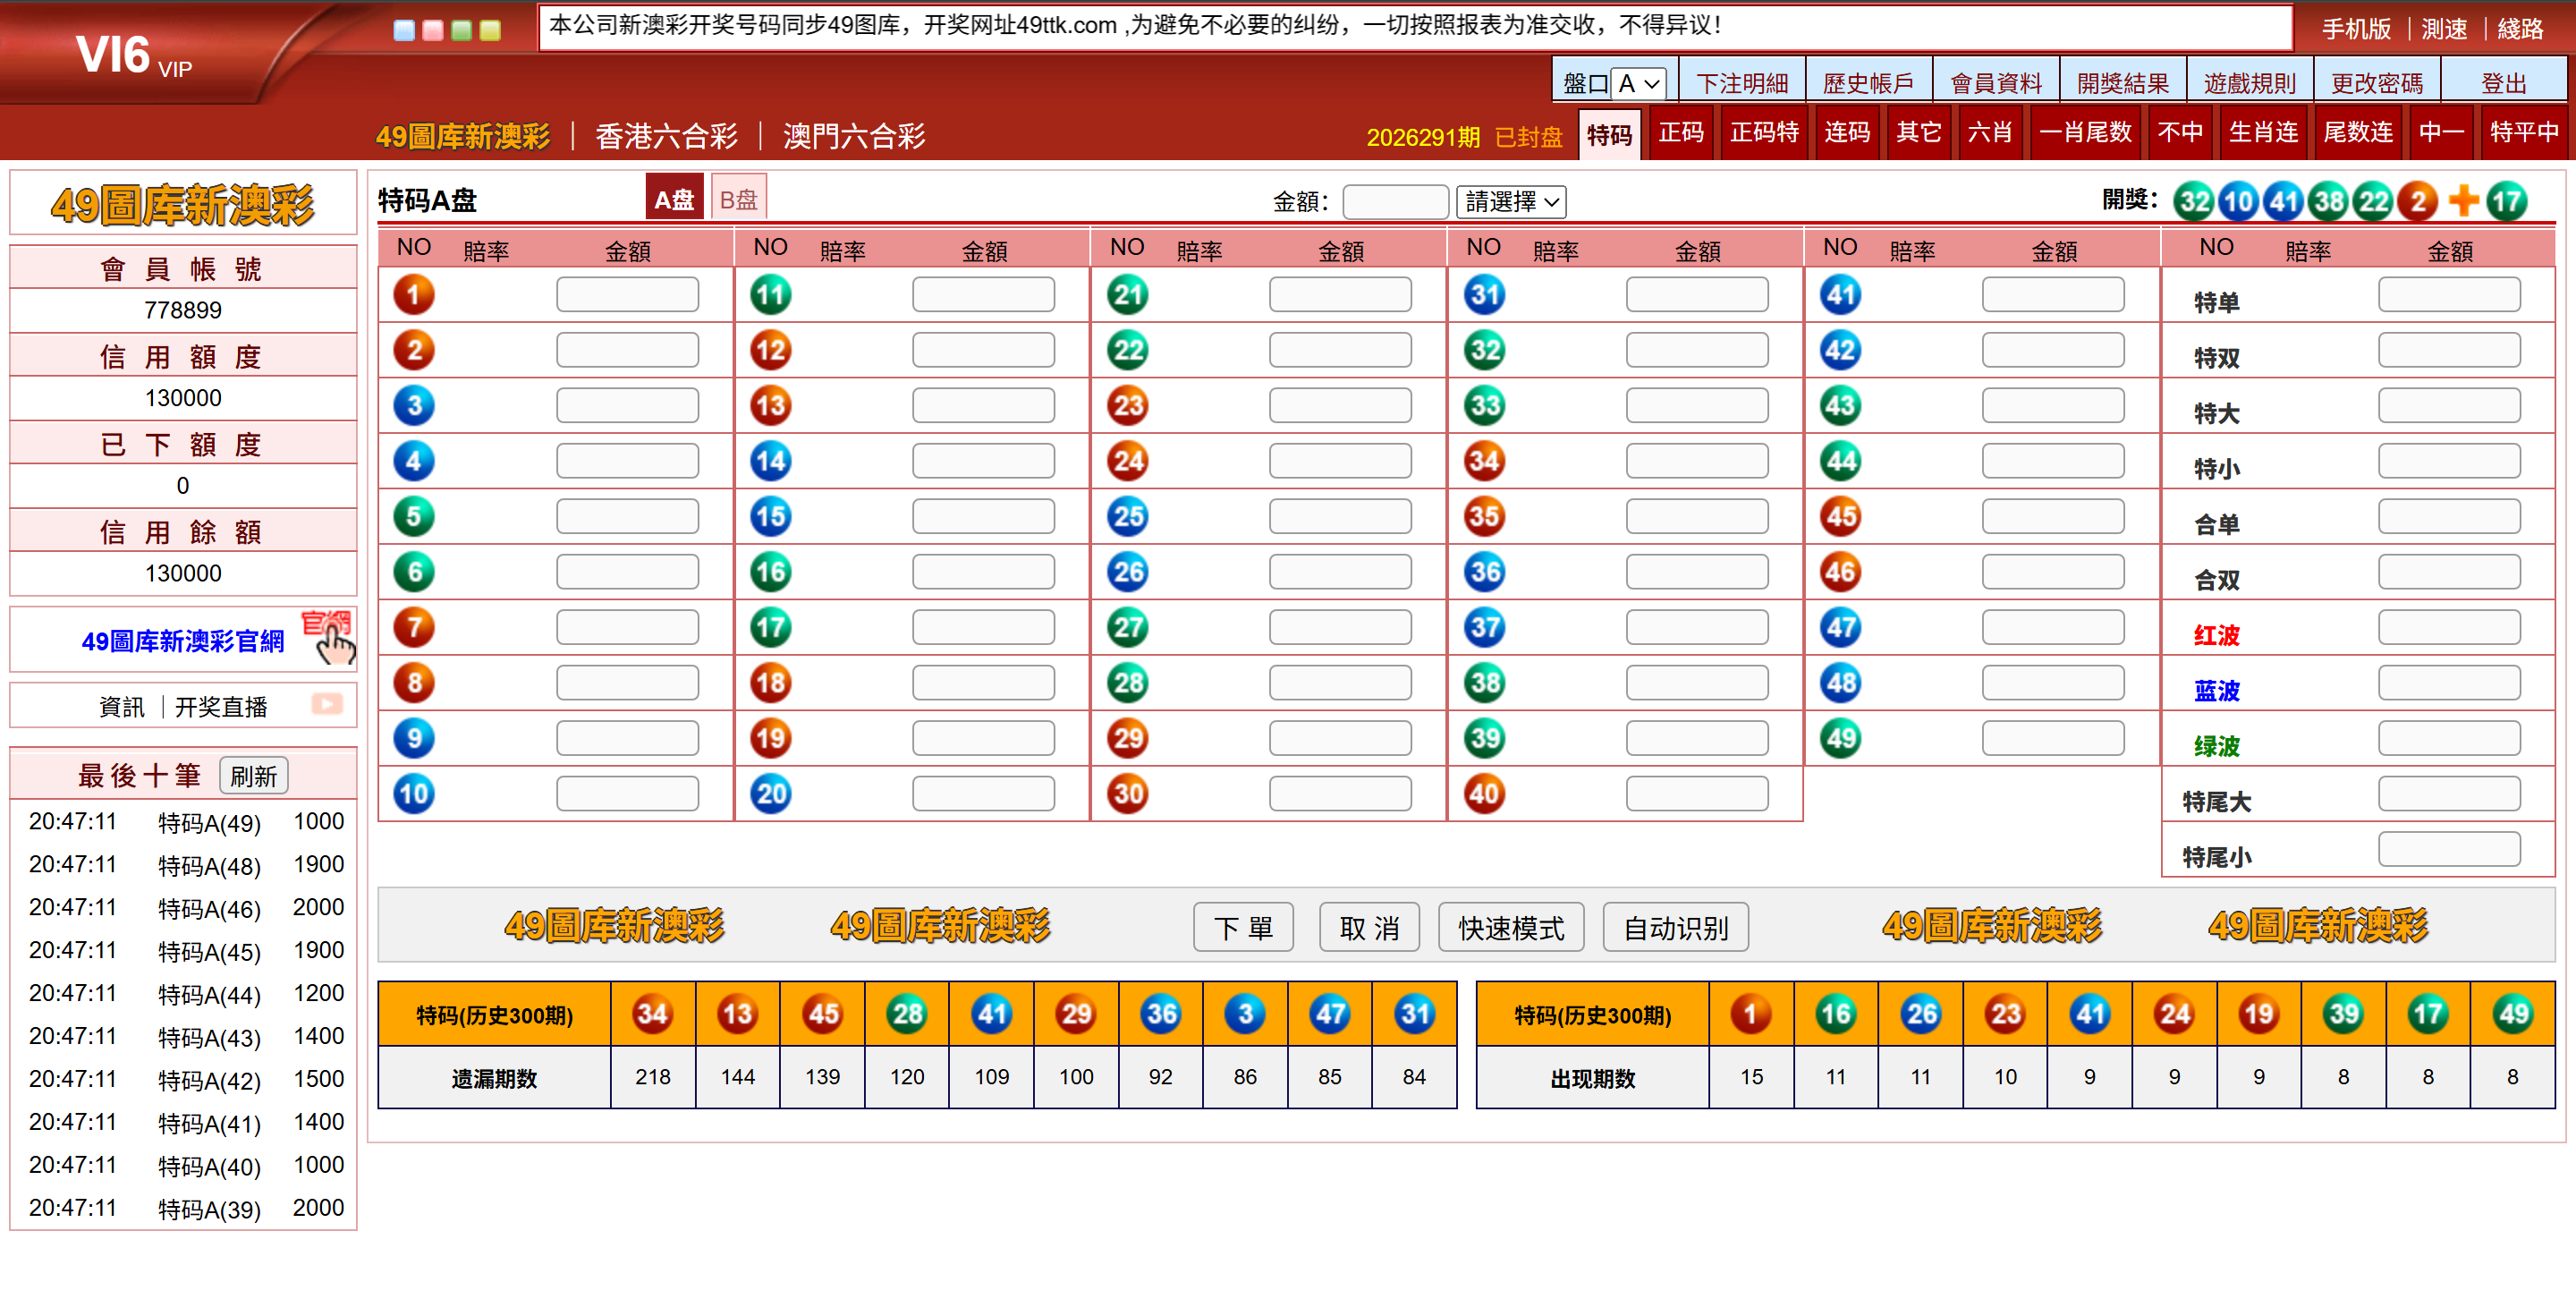Screen dimensions: 2576x1299
Task: Open the 49圖库新澳彩官網 link
Action: pyautogui.click(x=183, y=641)
